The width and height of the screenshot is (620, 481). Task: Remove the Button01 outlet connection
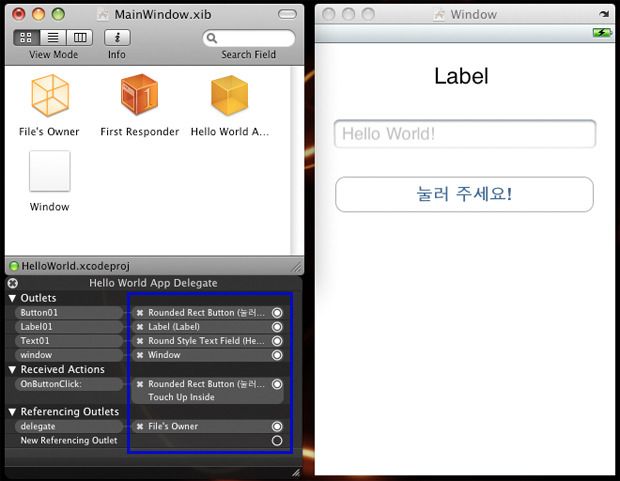coord(140,313)
